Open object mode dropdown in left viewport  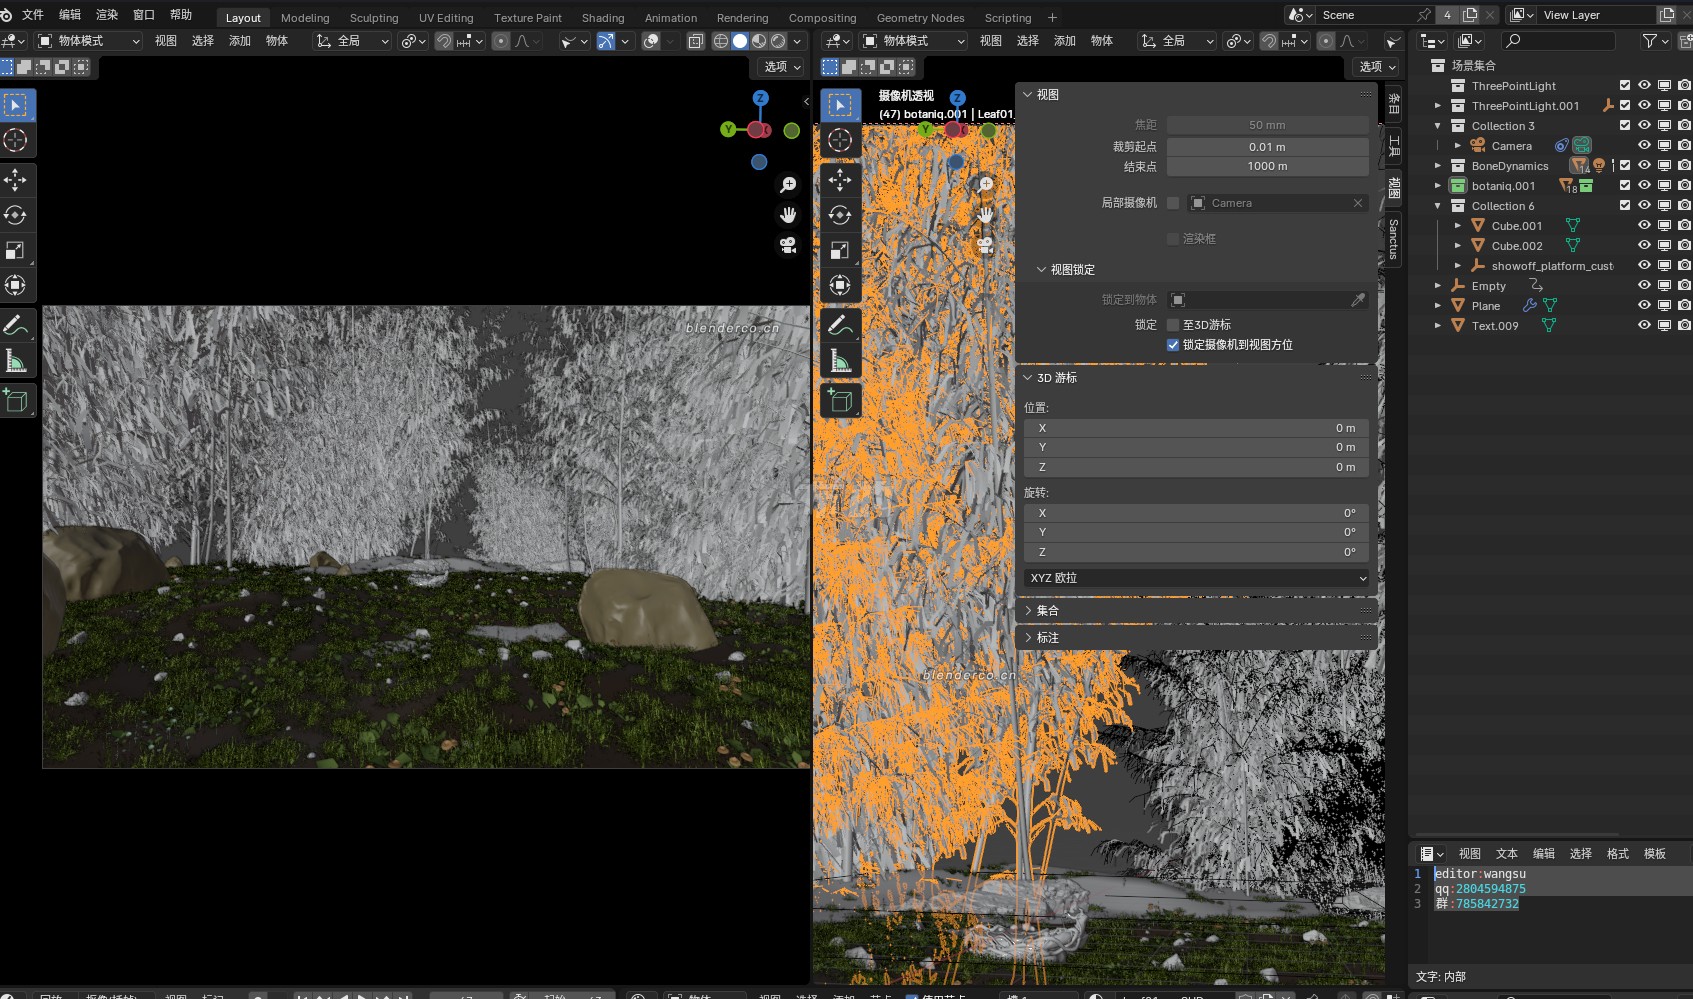pyautogui.click(x=89, y=41)
